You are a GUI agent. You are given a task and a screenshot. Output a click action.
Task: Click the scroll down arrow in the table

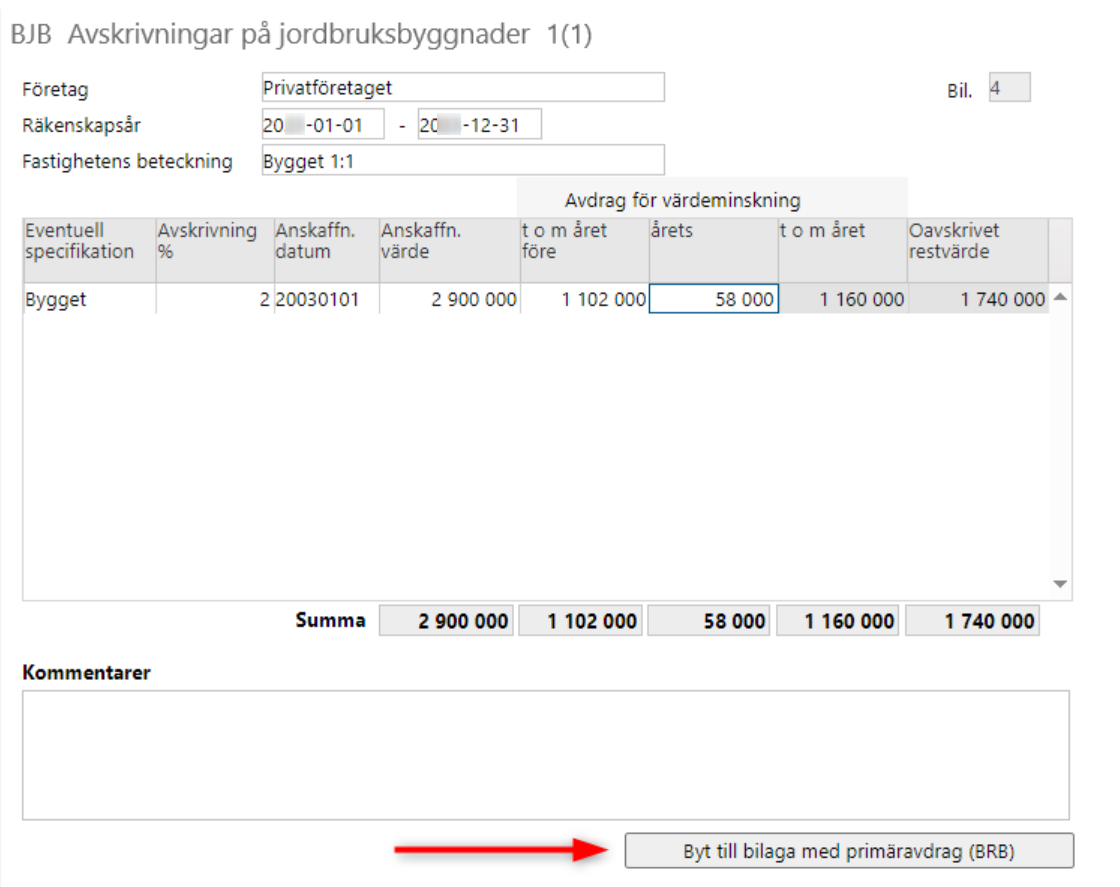tap(1061, 584)
